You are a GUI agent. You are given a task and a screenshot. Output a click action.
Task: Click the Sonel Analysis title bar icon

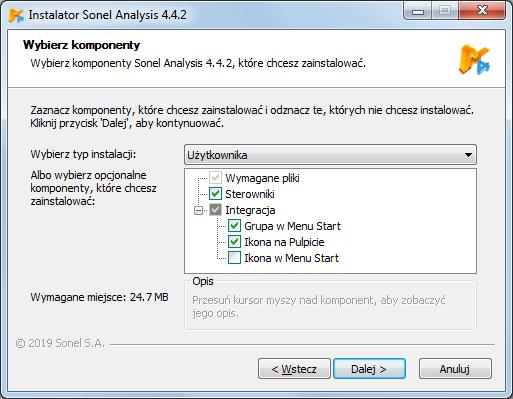16,15
